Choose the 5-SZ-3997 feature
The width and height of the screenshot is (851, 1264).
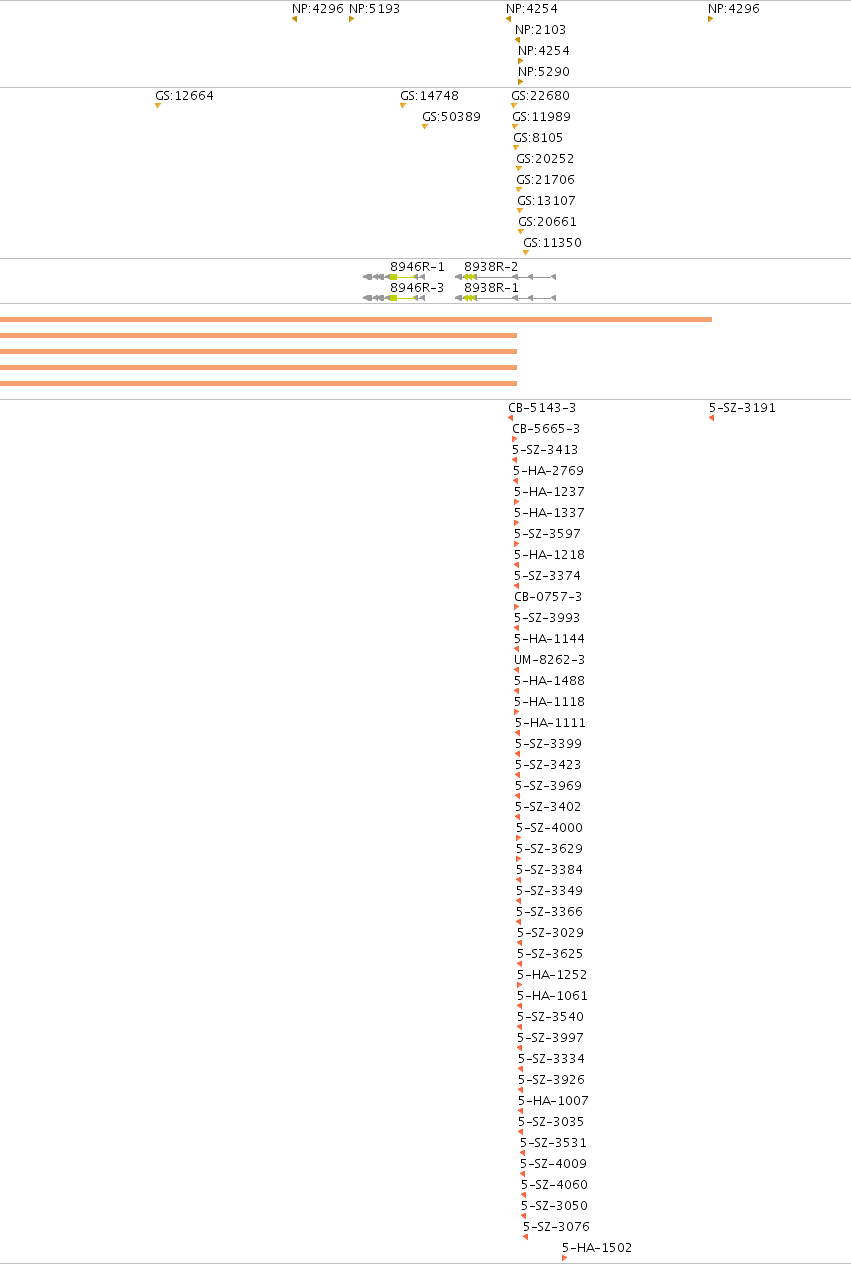[550, 1039]
